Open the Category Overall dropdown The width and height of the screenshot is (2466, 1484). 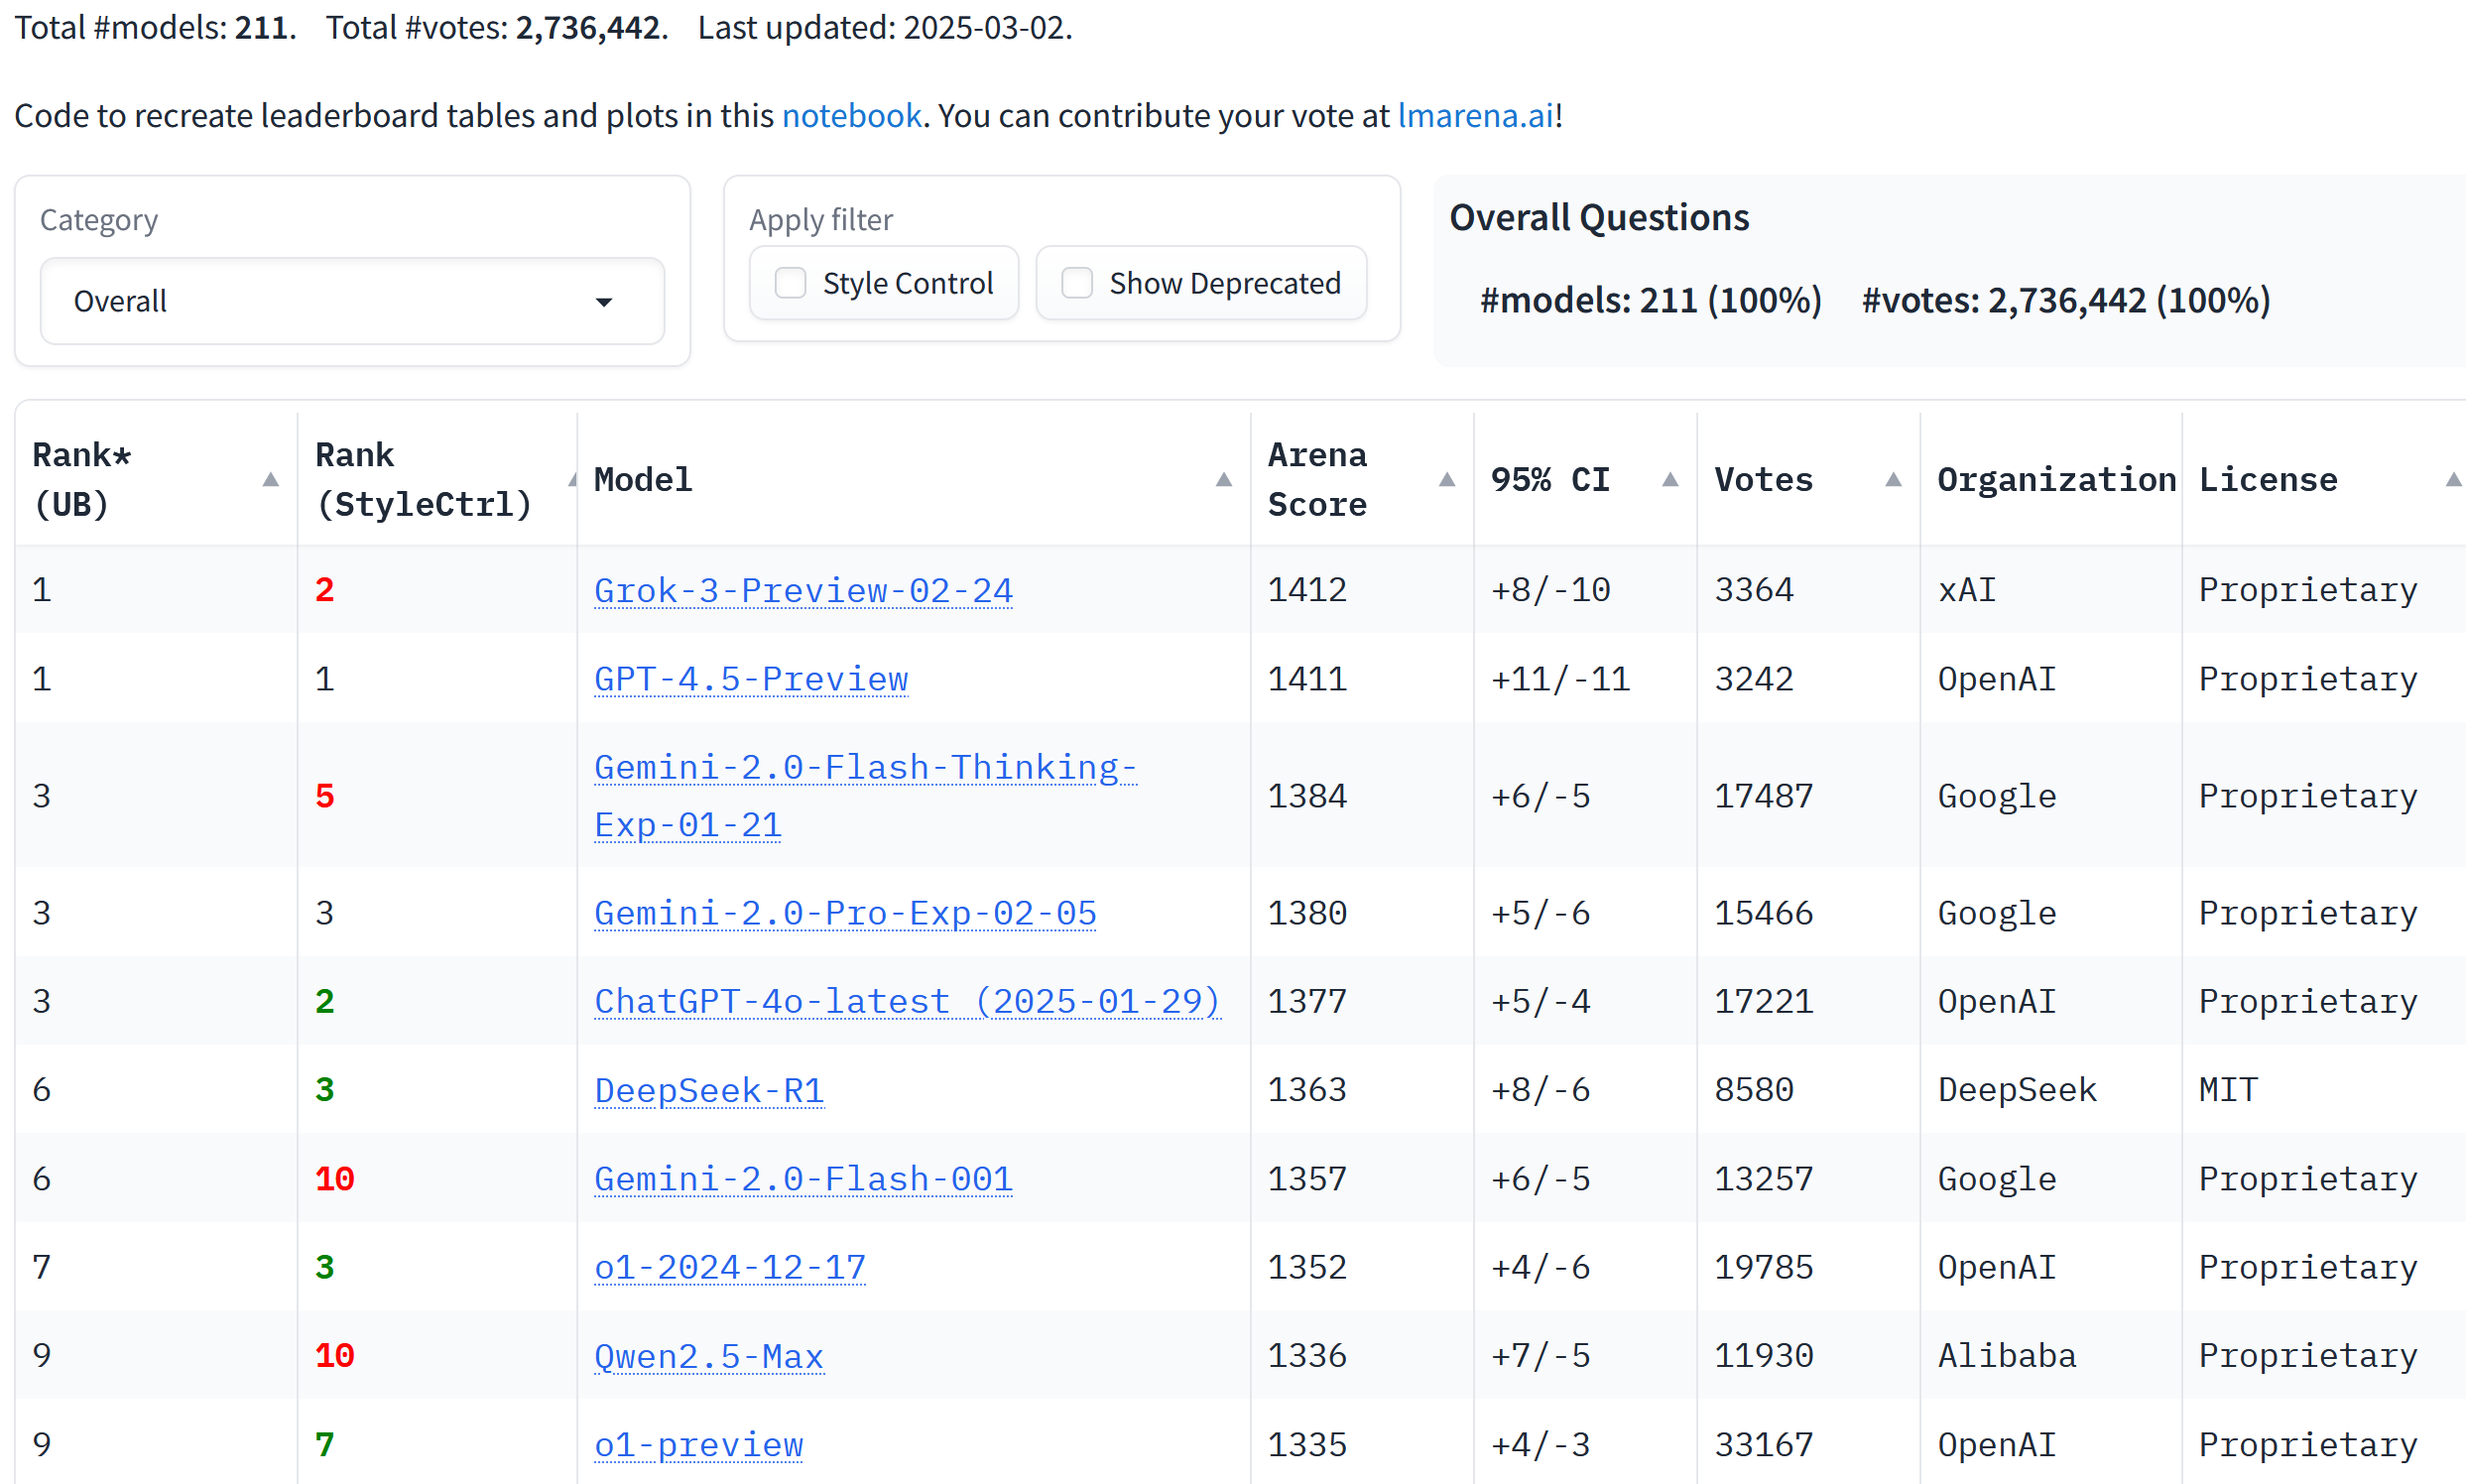[352, 301]
